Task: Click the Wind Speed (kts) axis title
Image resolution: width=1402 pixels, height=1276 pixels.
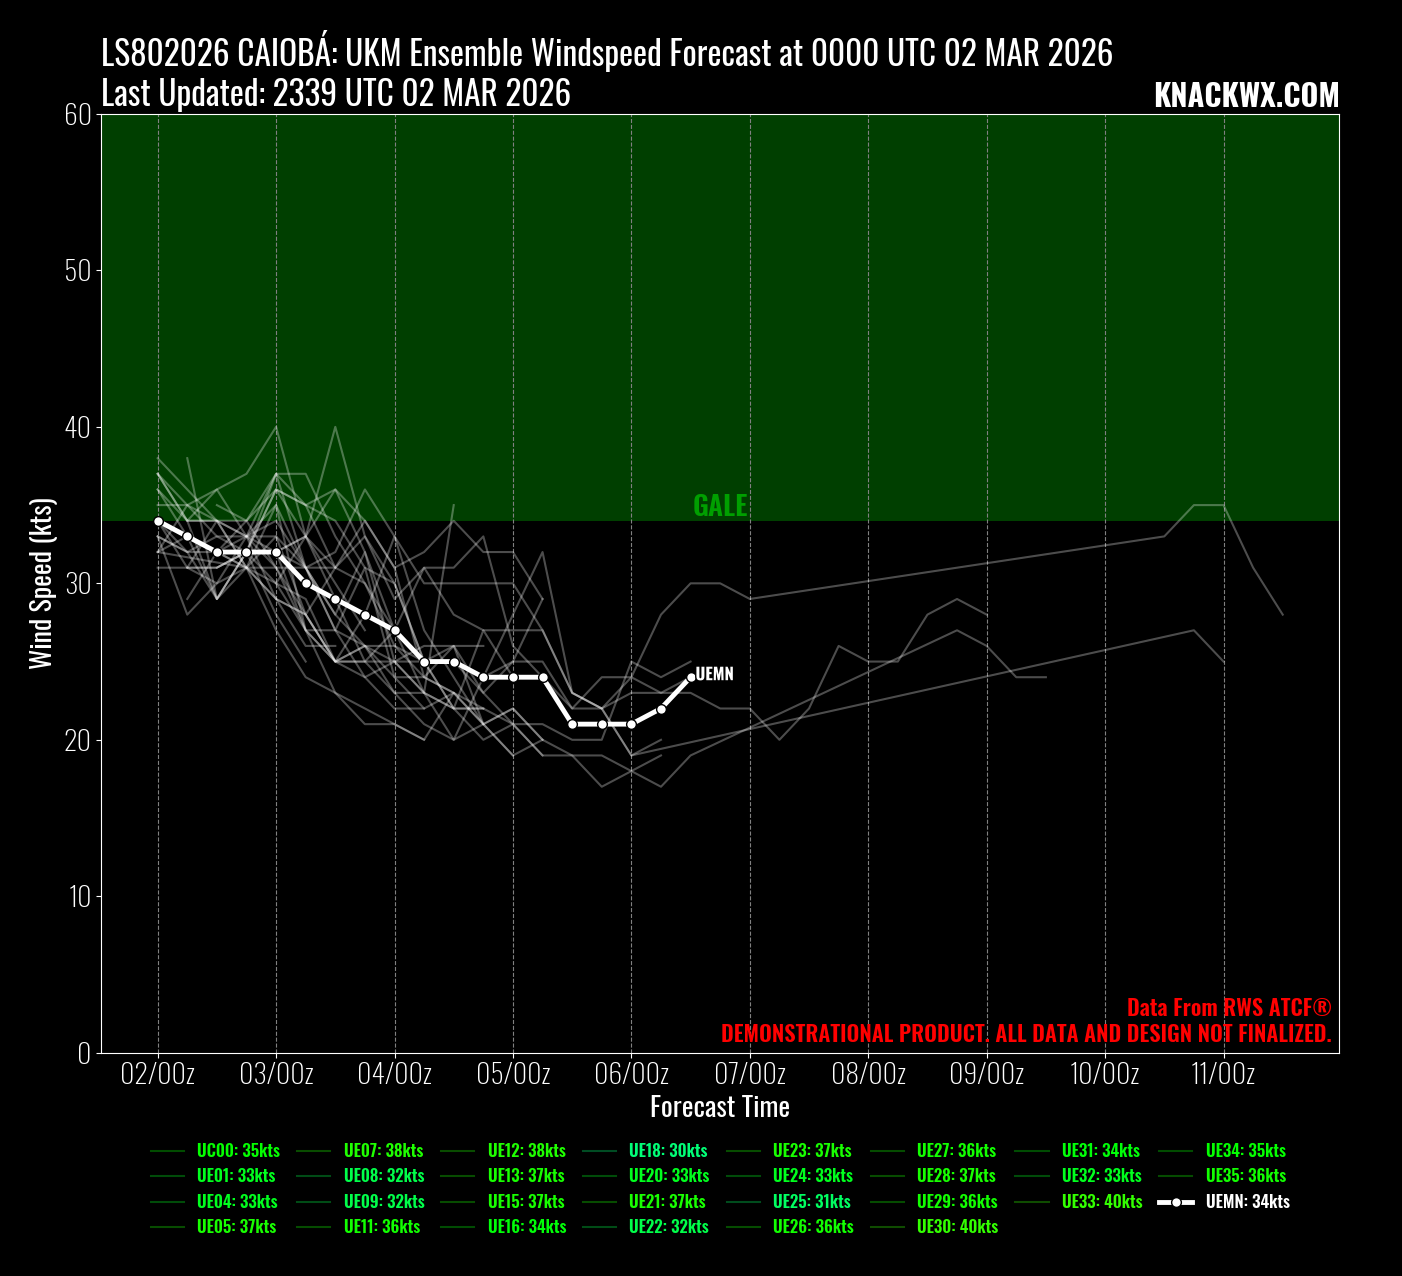Action: click(40, 583)
